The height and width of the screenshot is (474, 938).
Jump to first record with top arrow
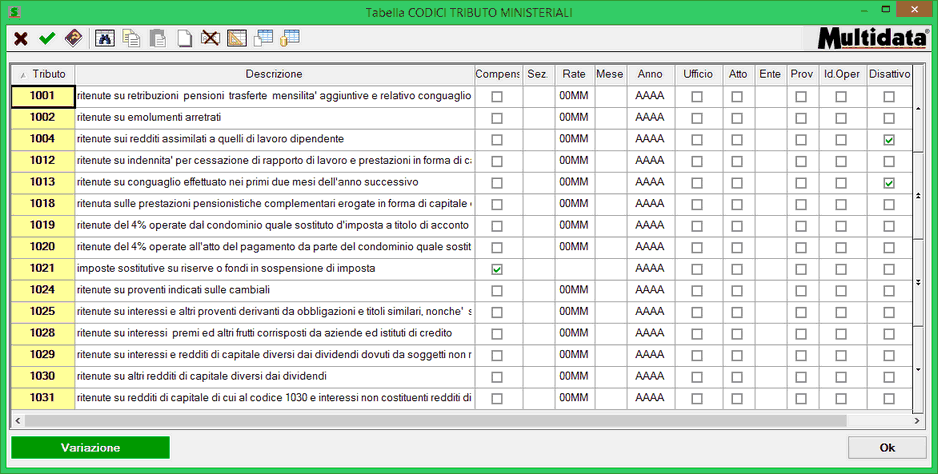click(x=919, y=108)
